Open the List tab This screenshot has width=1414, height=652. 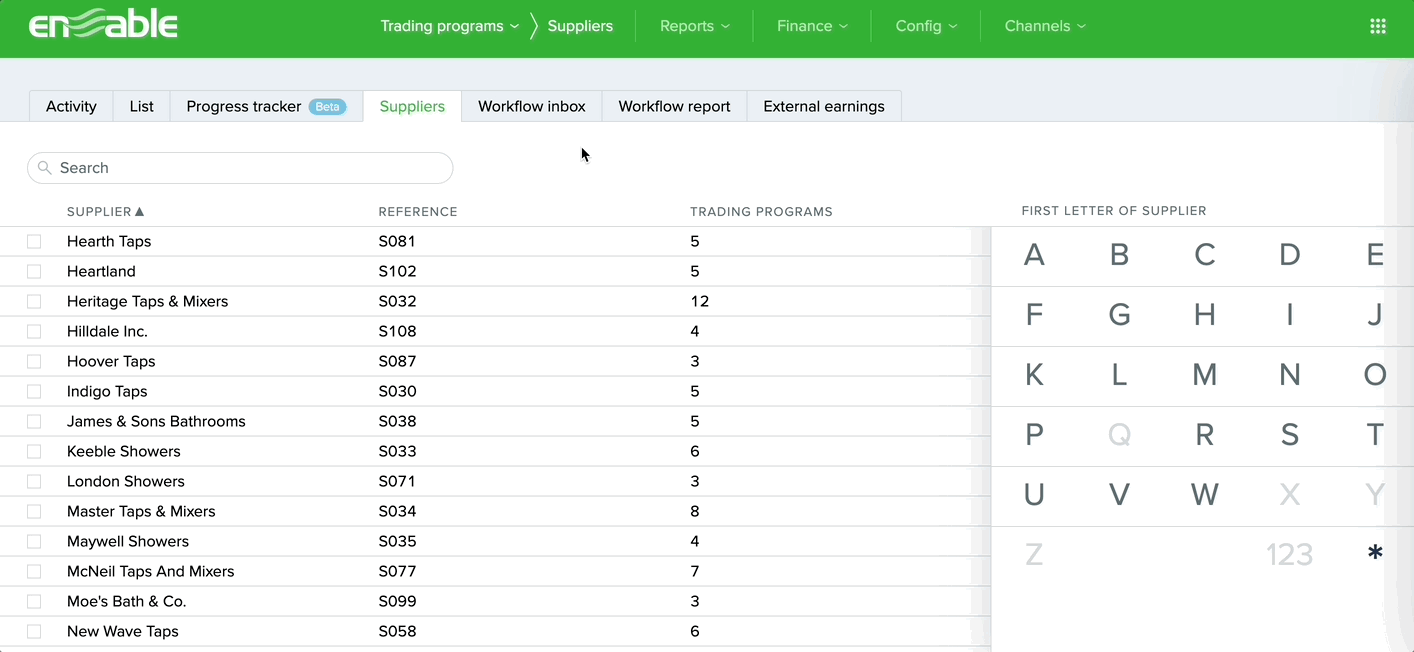(142, 106)
